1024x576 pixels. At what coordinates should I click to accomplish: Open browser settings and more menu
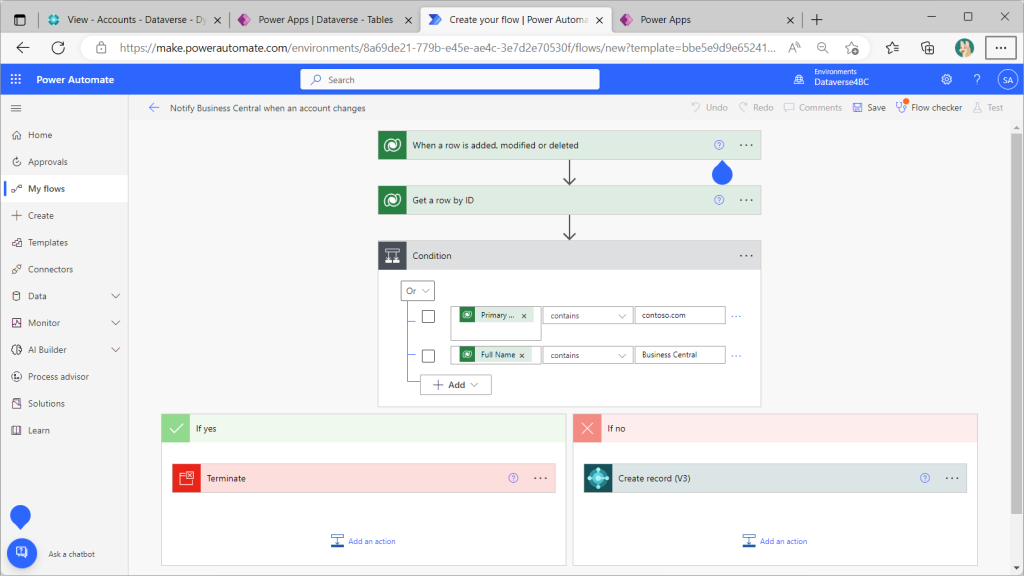coord(1000,48)
